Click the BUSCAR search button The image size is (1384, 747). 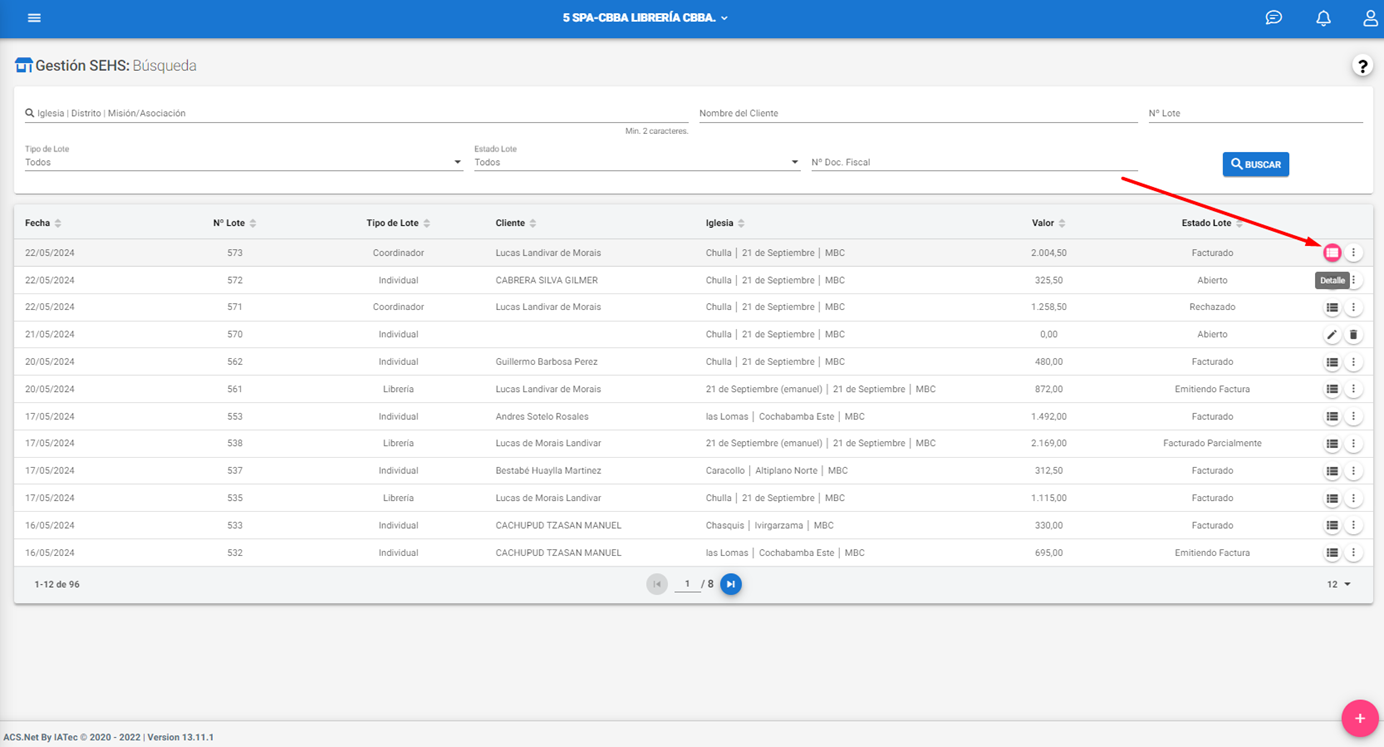click(x=1256, y=164)
